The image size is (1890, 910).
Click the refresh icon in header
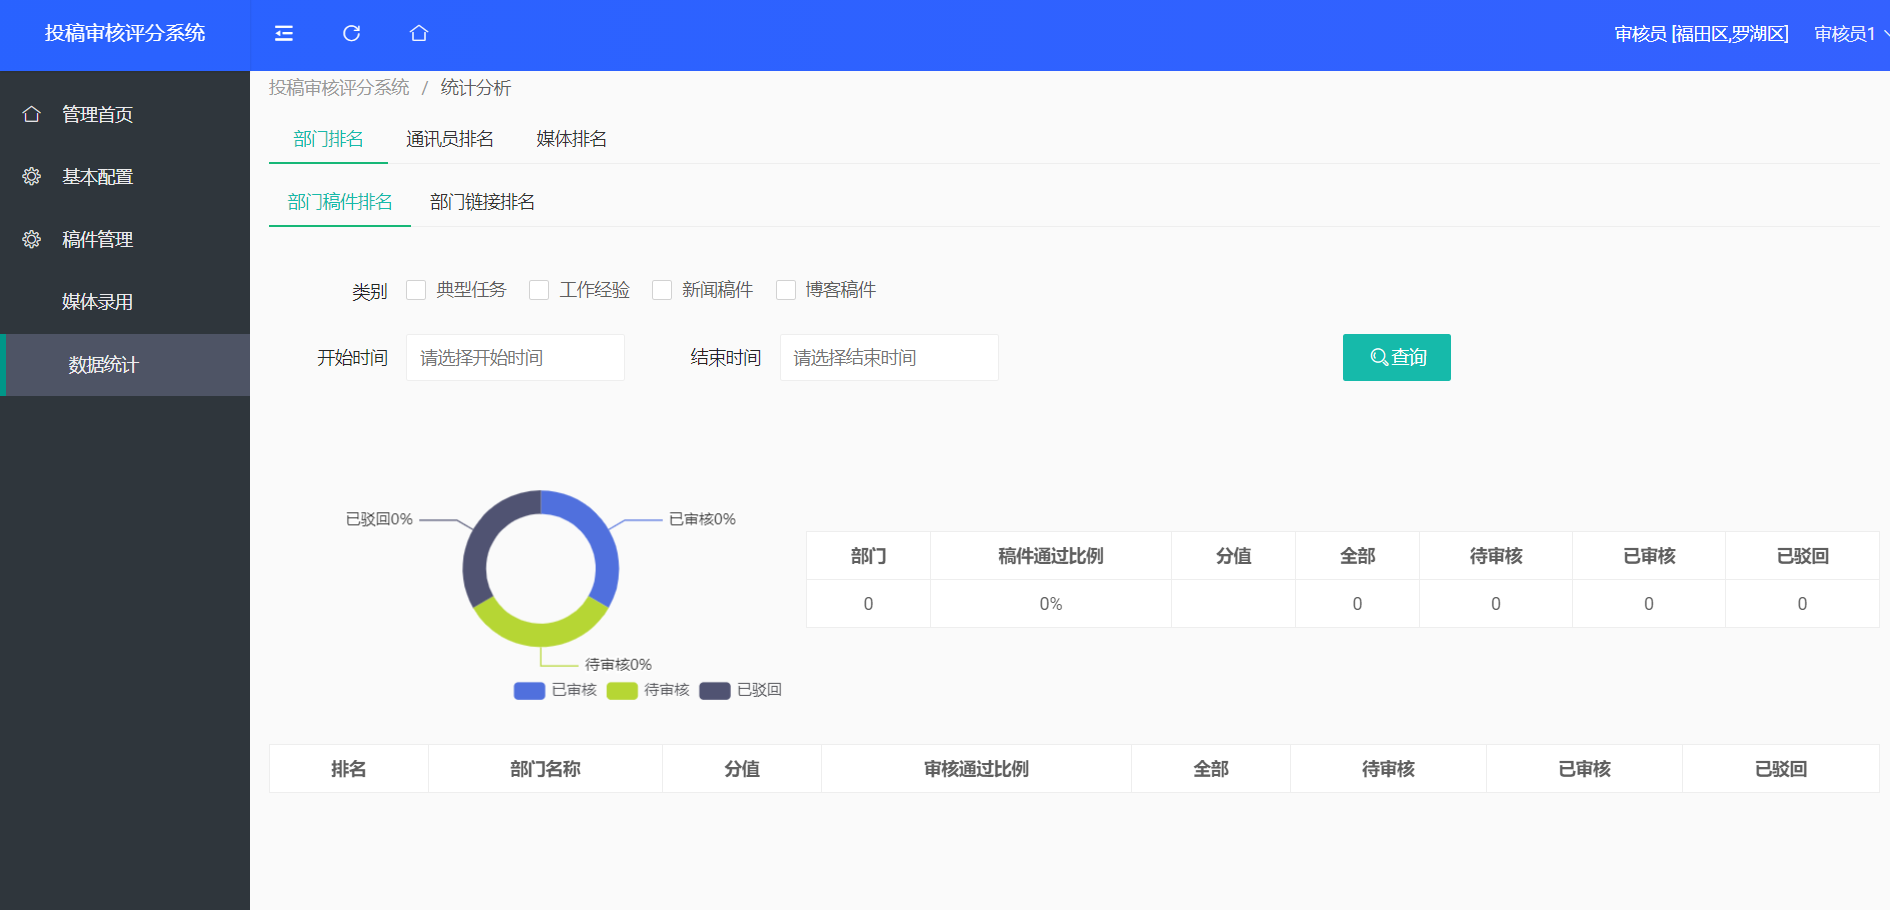tap(351, 34)
